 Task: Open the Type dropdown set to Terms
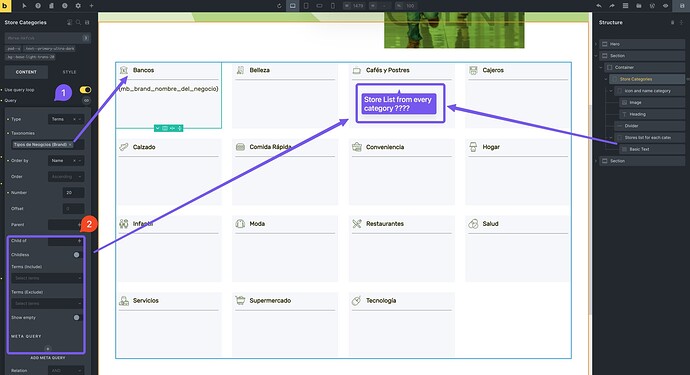pyautogui.click(x=66, y=119)
